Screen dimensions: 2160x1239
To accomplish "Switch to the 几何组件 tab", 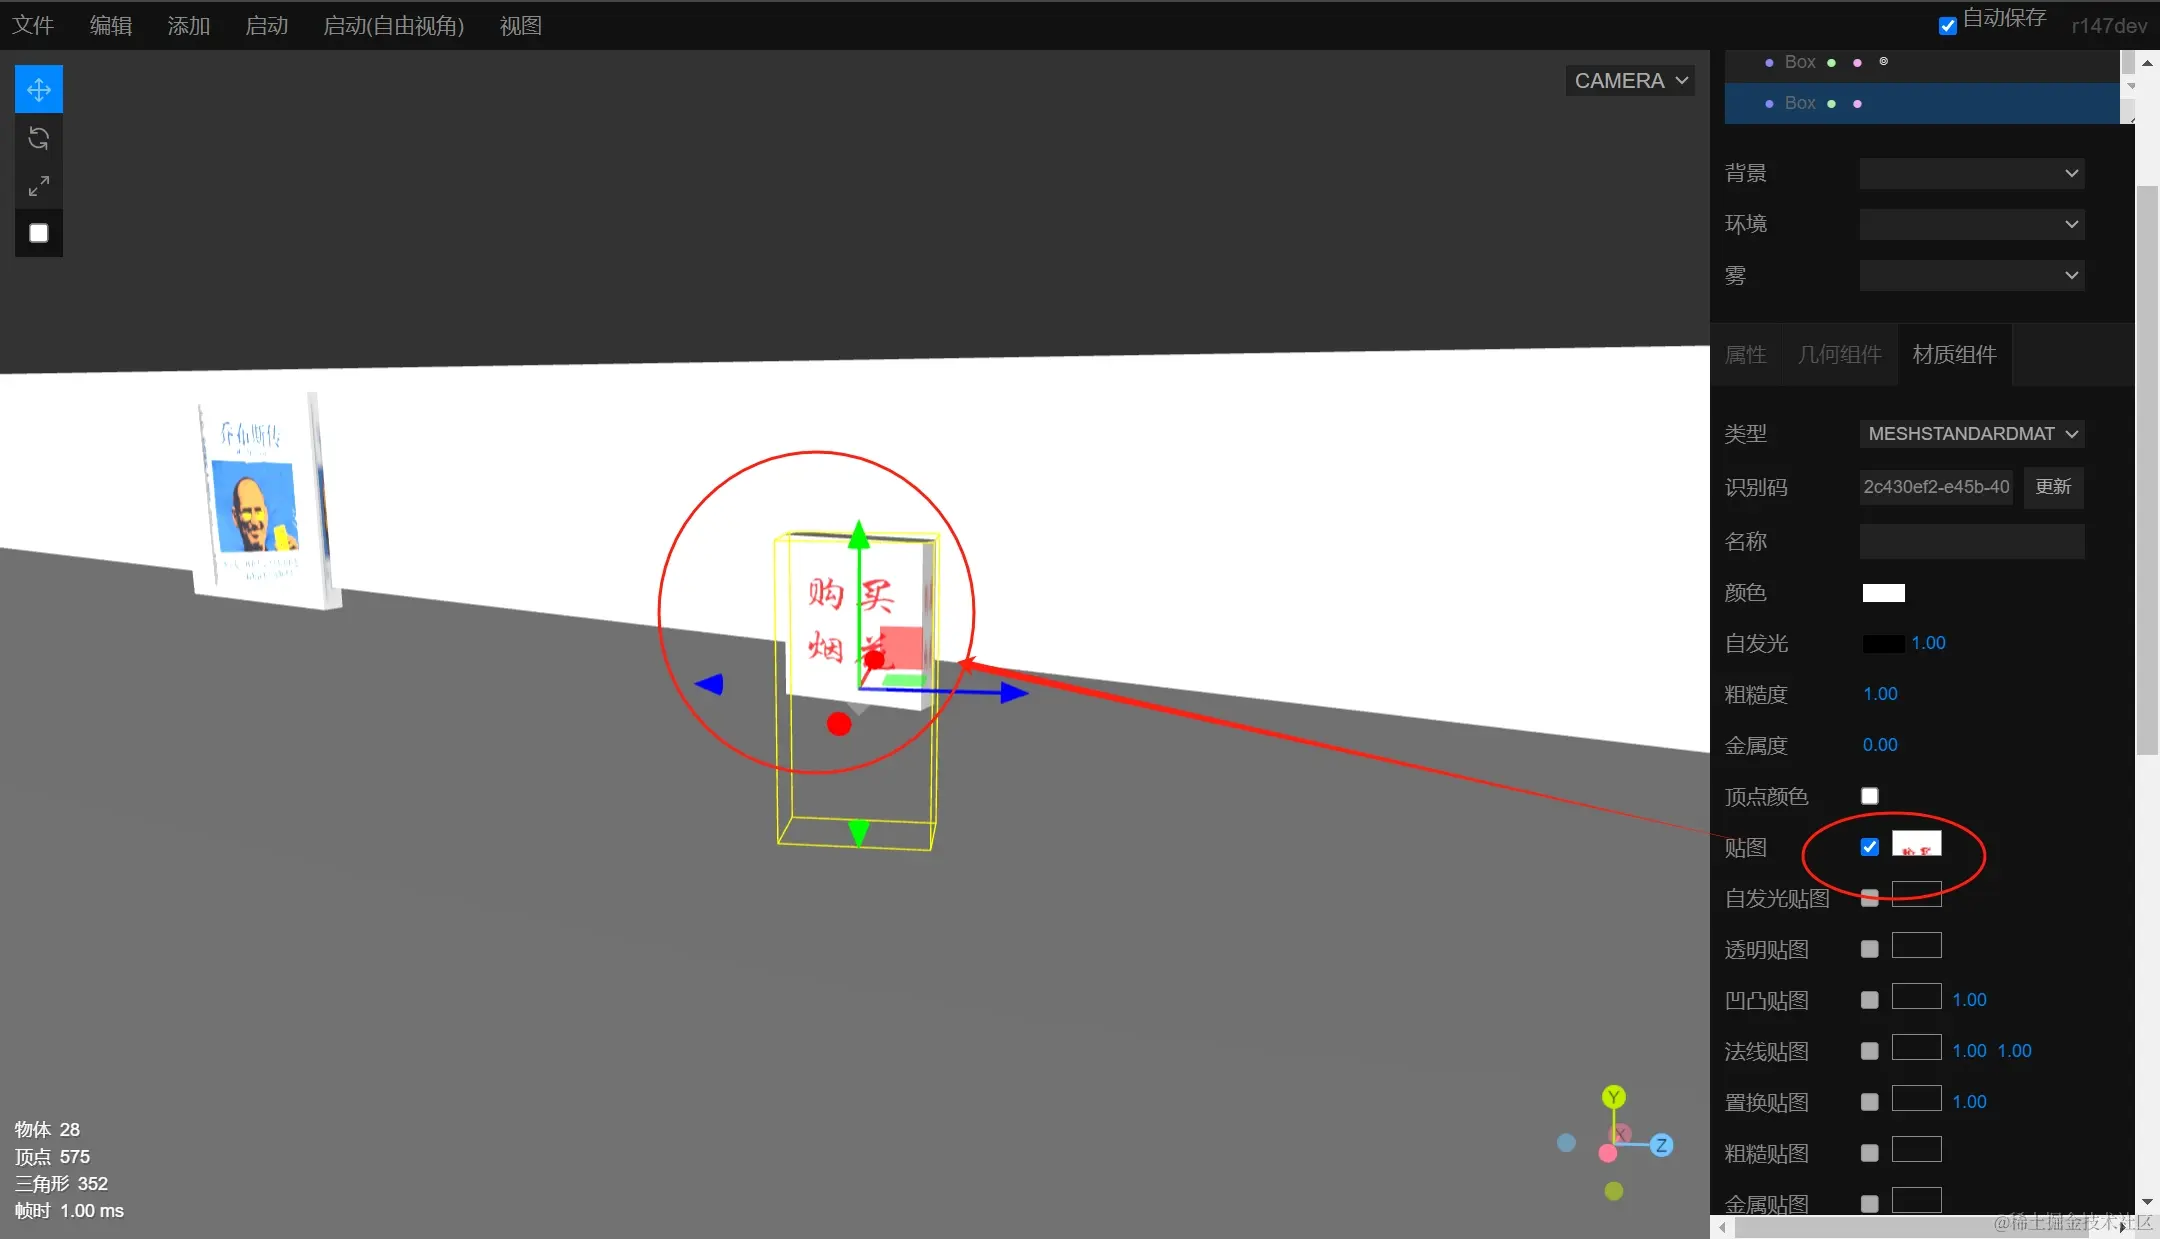I will pyautogui.click(x=1839, y=355).
